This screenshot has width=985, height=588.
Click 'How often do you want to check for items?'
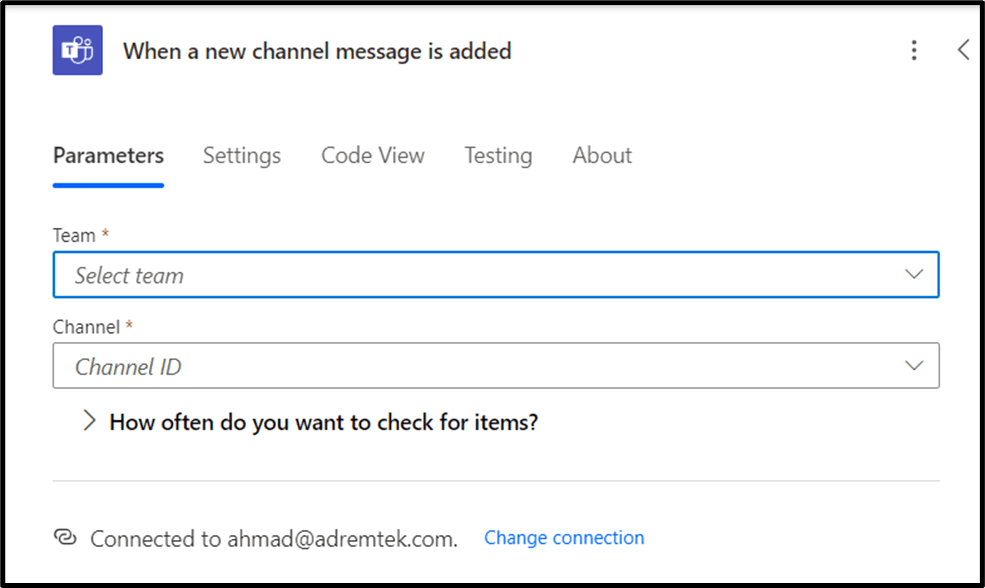[323, 422]
